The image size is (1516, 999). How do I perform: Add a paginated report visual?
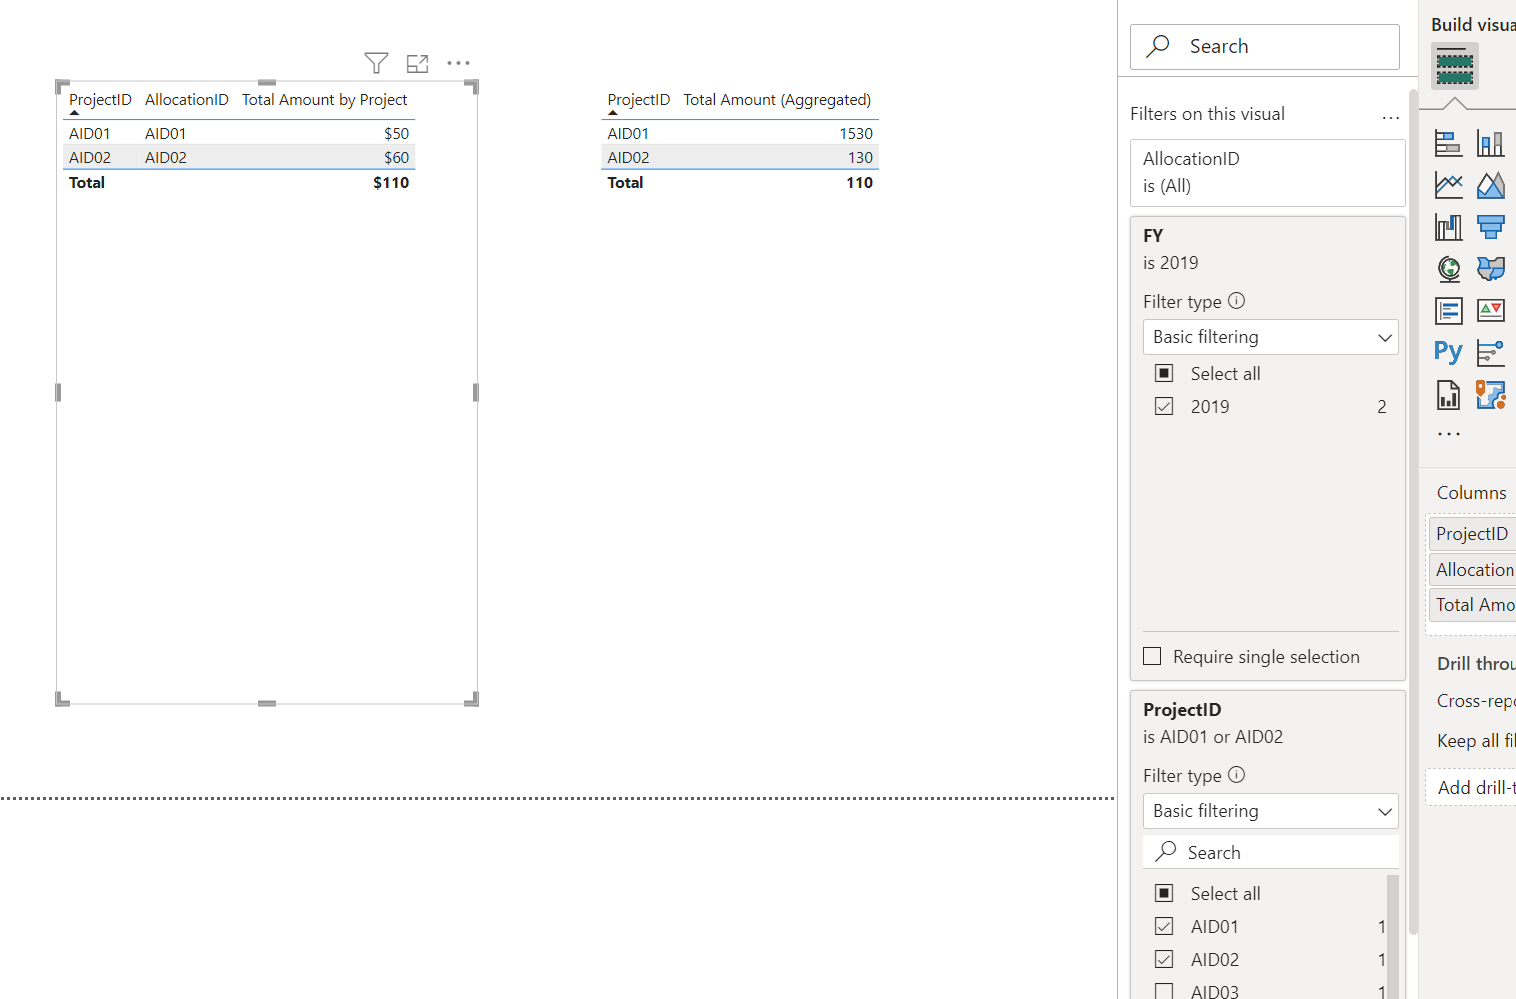pyautogui.click(x=1448, y=395)
